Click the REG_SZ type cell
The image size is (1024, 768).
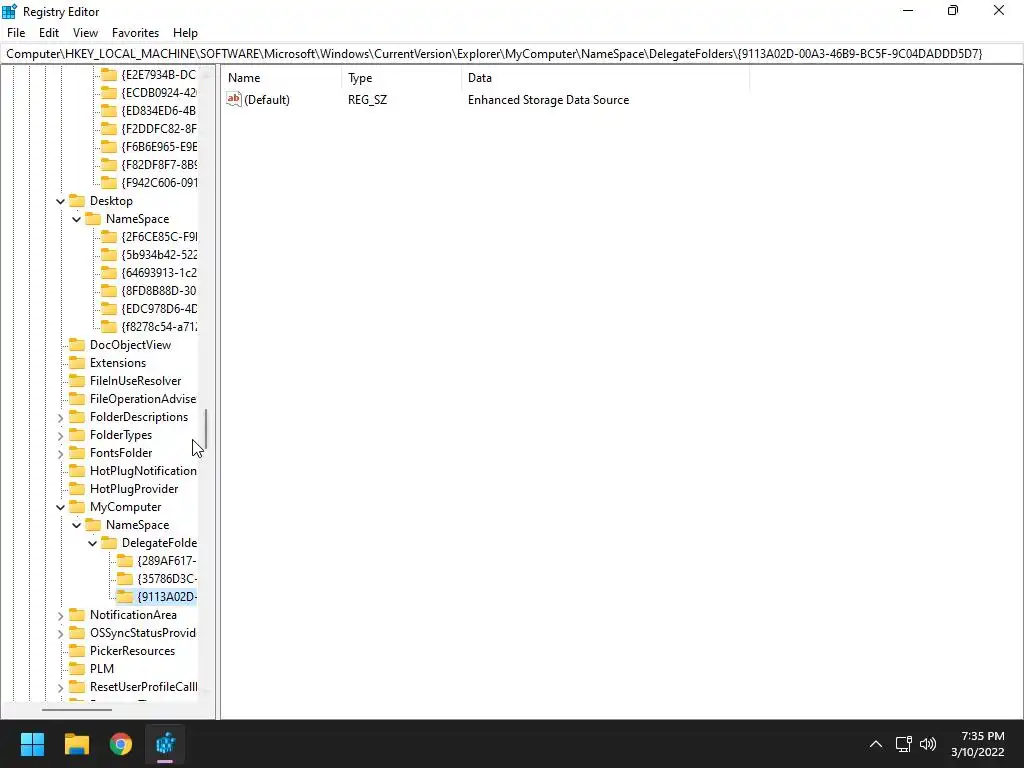pos(368,100)
